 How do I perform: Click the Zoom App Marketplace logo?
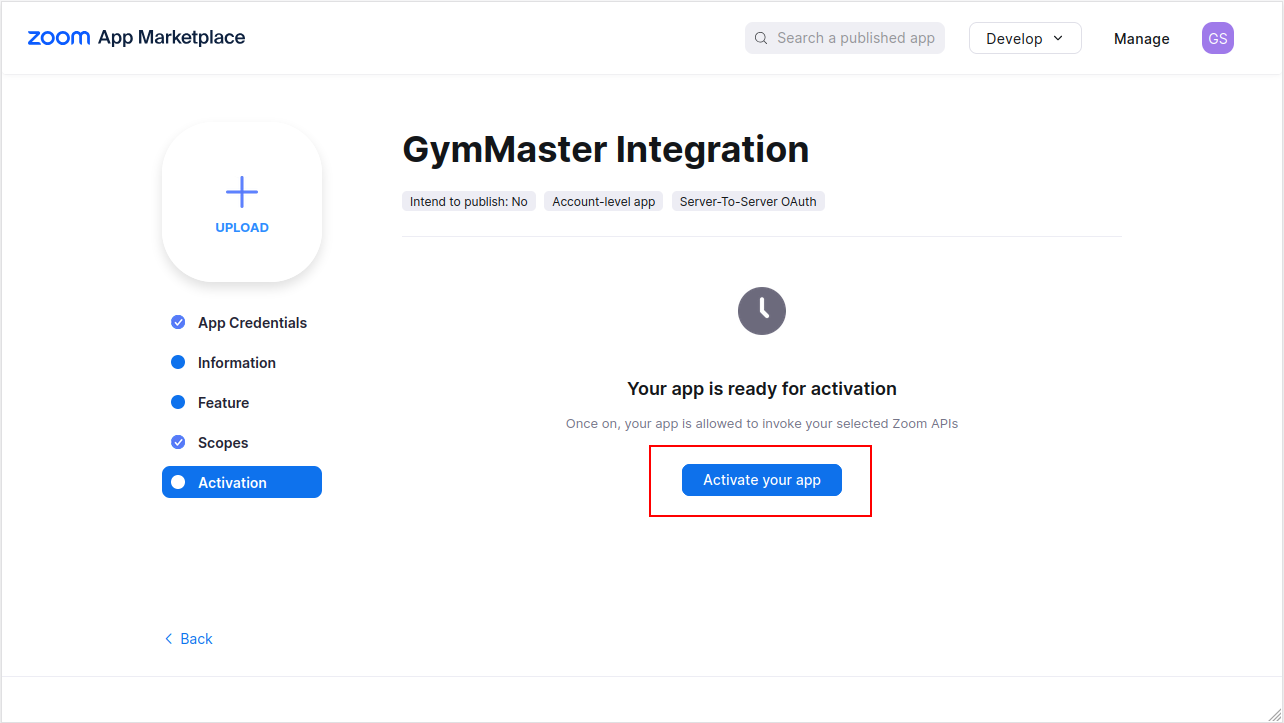(x=136, y=38)
